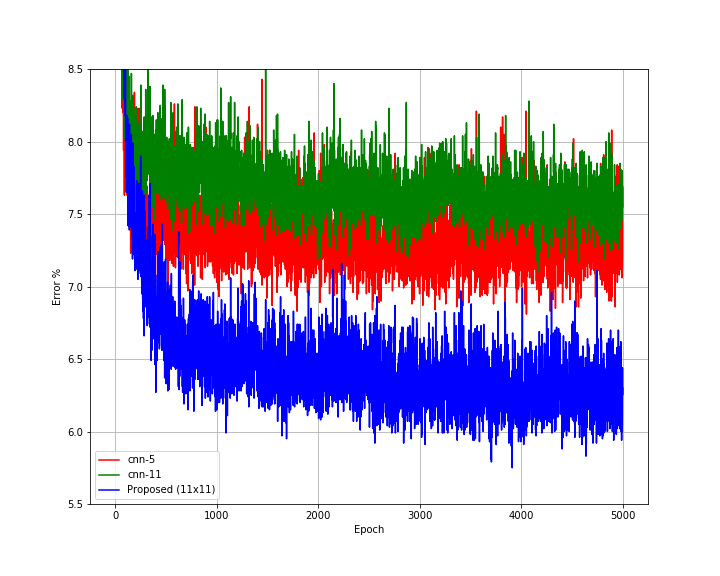
Task: Click y-axis tick label 7.5
Action: [x=75, y=214]
